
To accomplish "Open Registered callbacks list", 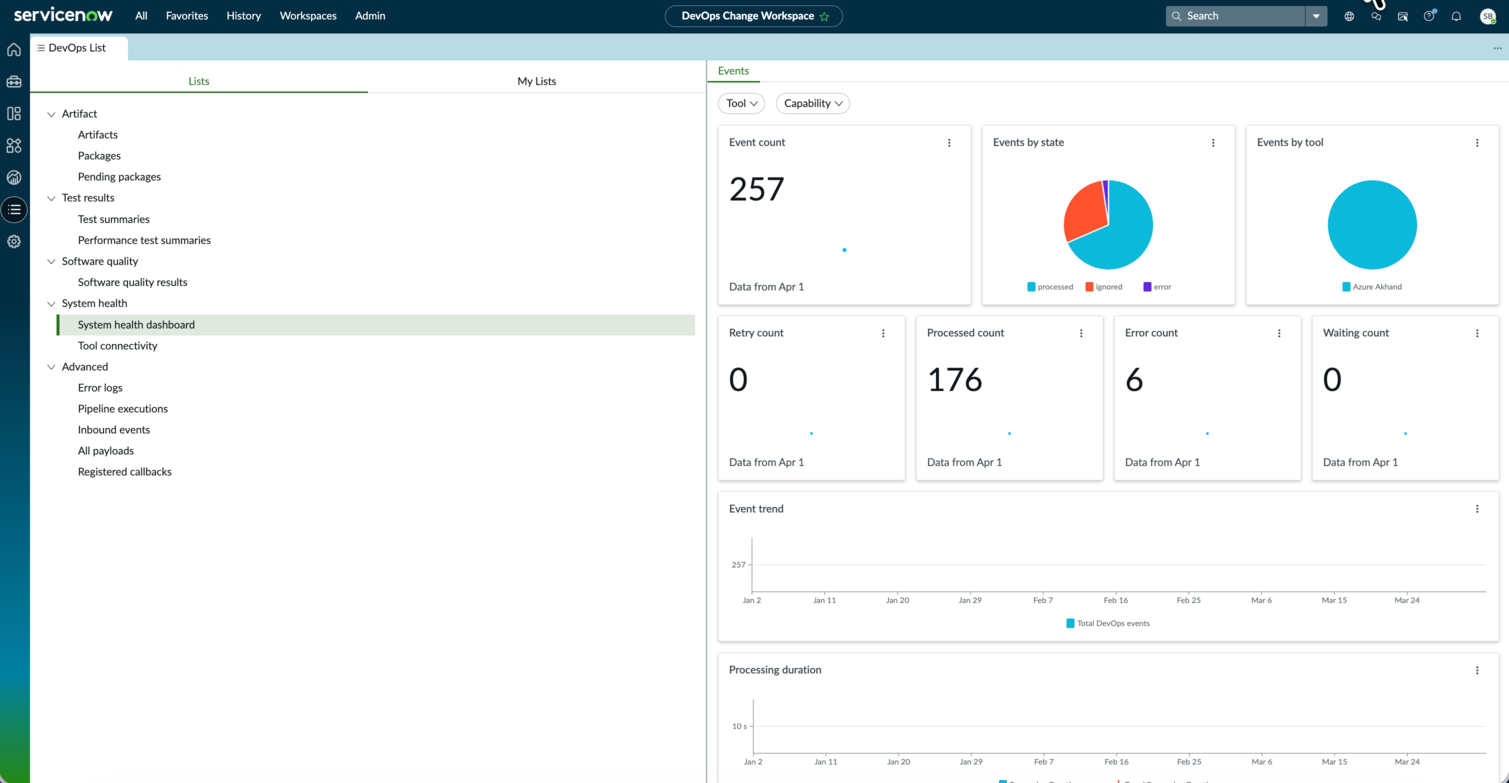I will click(125, 472).
